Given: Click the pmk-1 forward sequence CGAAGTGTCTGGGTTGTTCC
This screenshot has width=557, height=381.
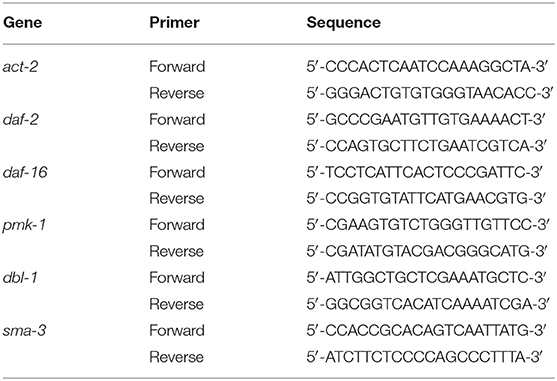Looking at the screenshot, I should 428,225.
